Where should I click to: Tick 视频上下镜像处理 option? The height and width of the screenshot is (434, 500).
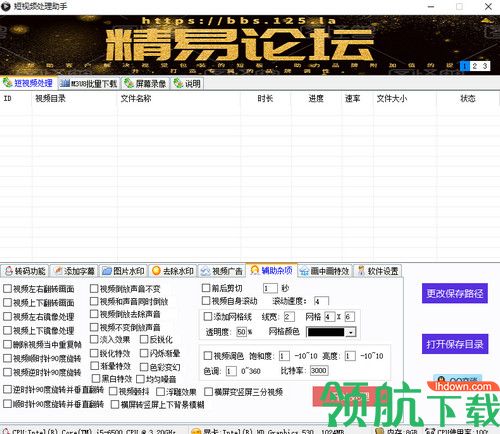[x=7, y=330]
